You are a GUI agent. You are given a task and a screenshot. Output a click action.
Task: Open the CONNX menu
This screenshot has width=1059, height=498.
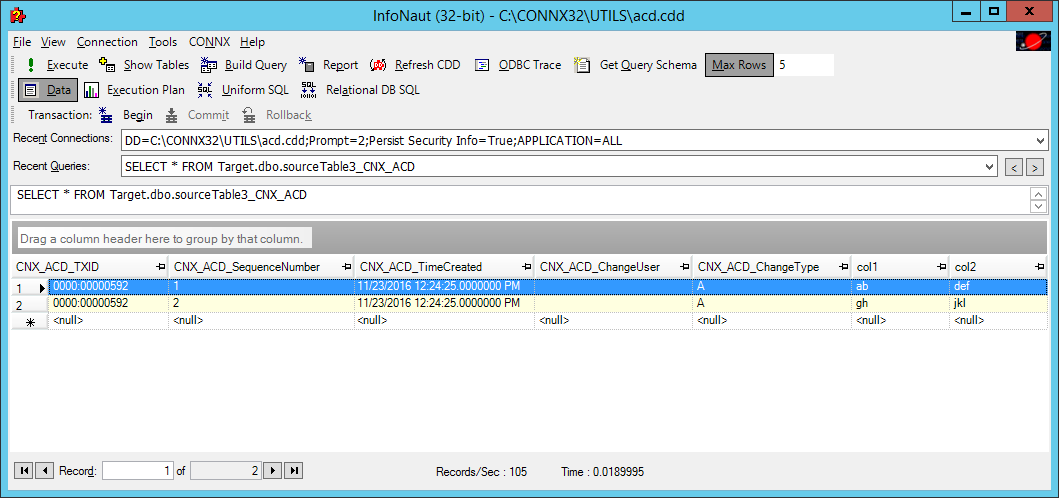[x=209, y=42]
